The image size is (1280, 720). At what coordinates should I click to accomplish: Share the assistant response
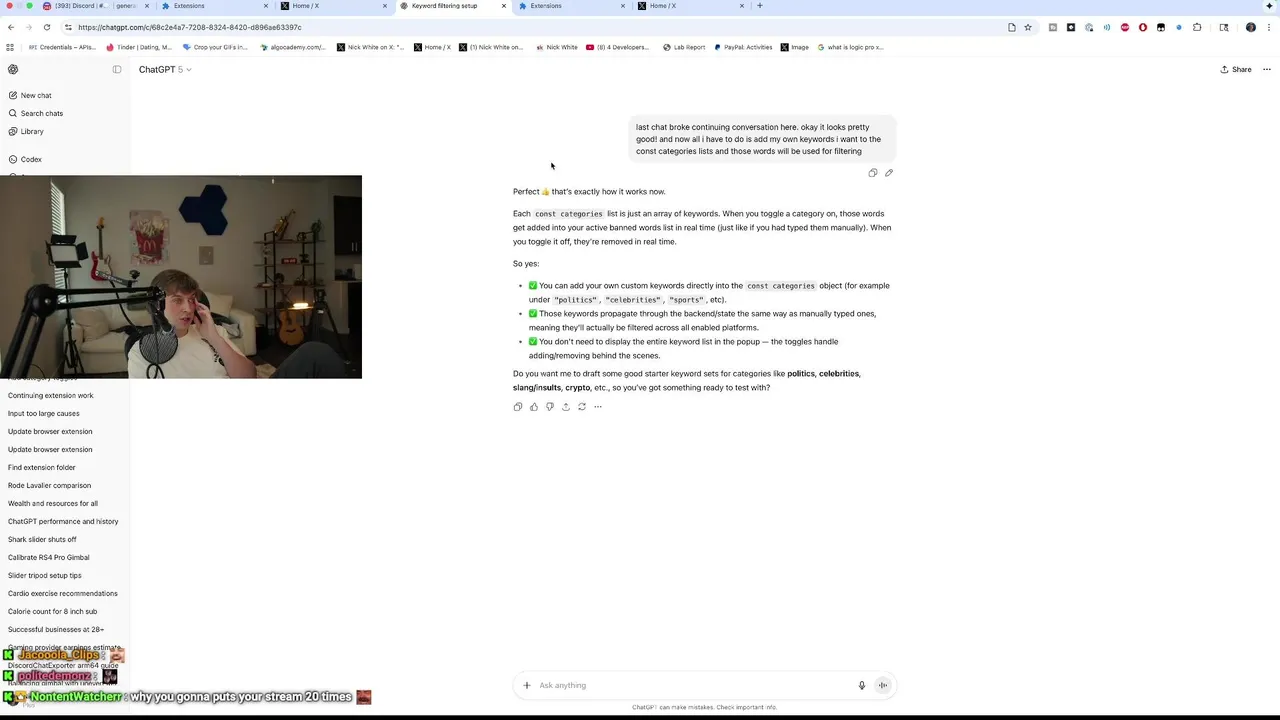click(566, 407)
